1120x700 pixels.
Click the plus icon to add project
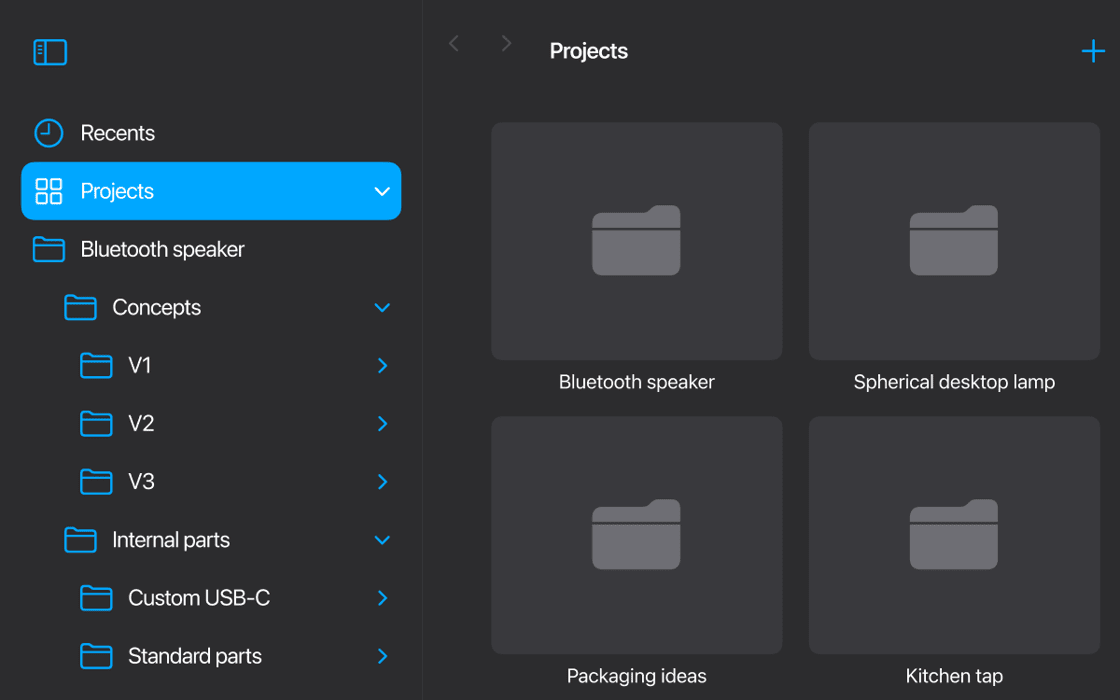pos(1092,51)
